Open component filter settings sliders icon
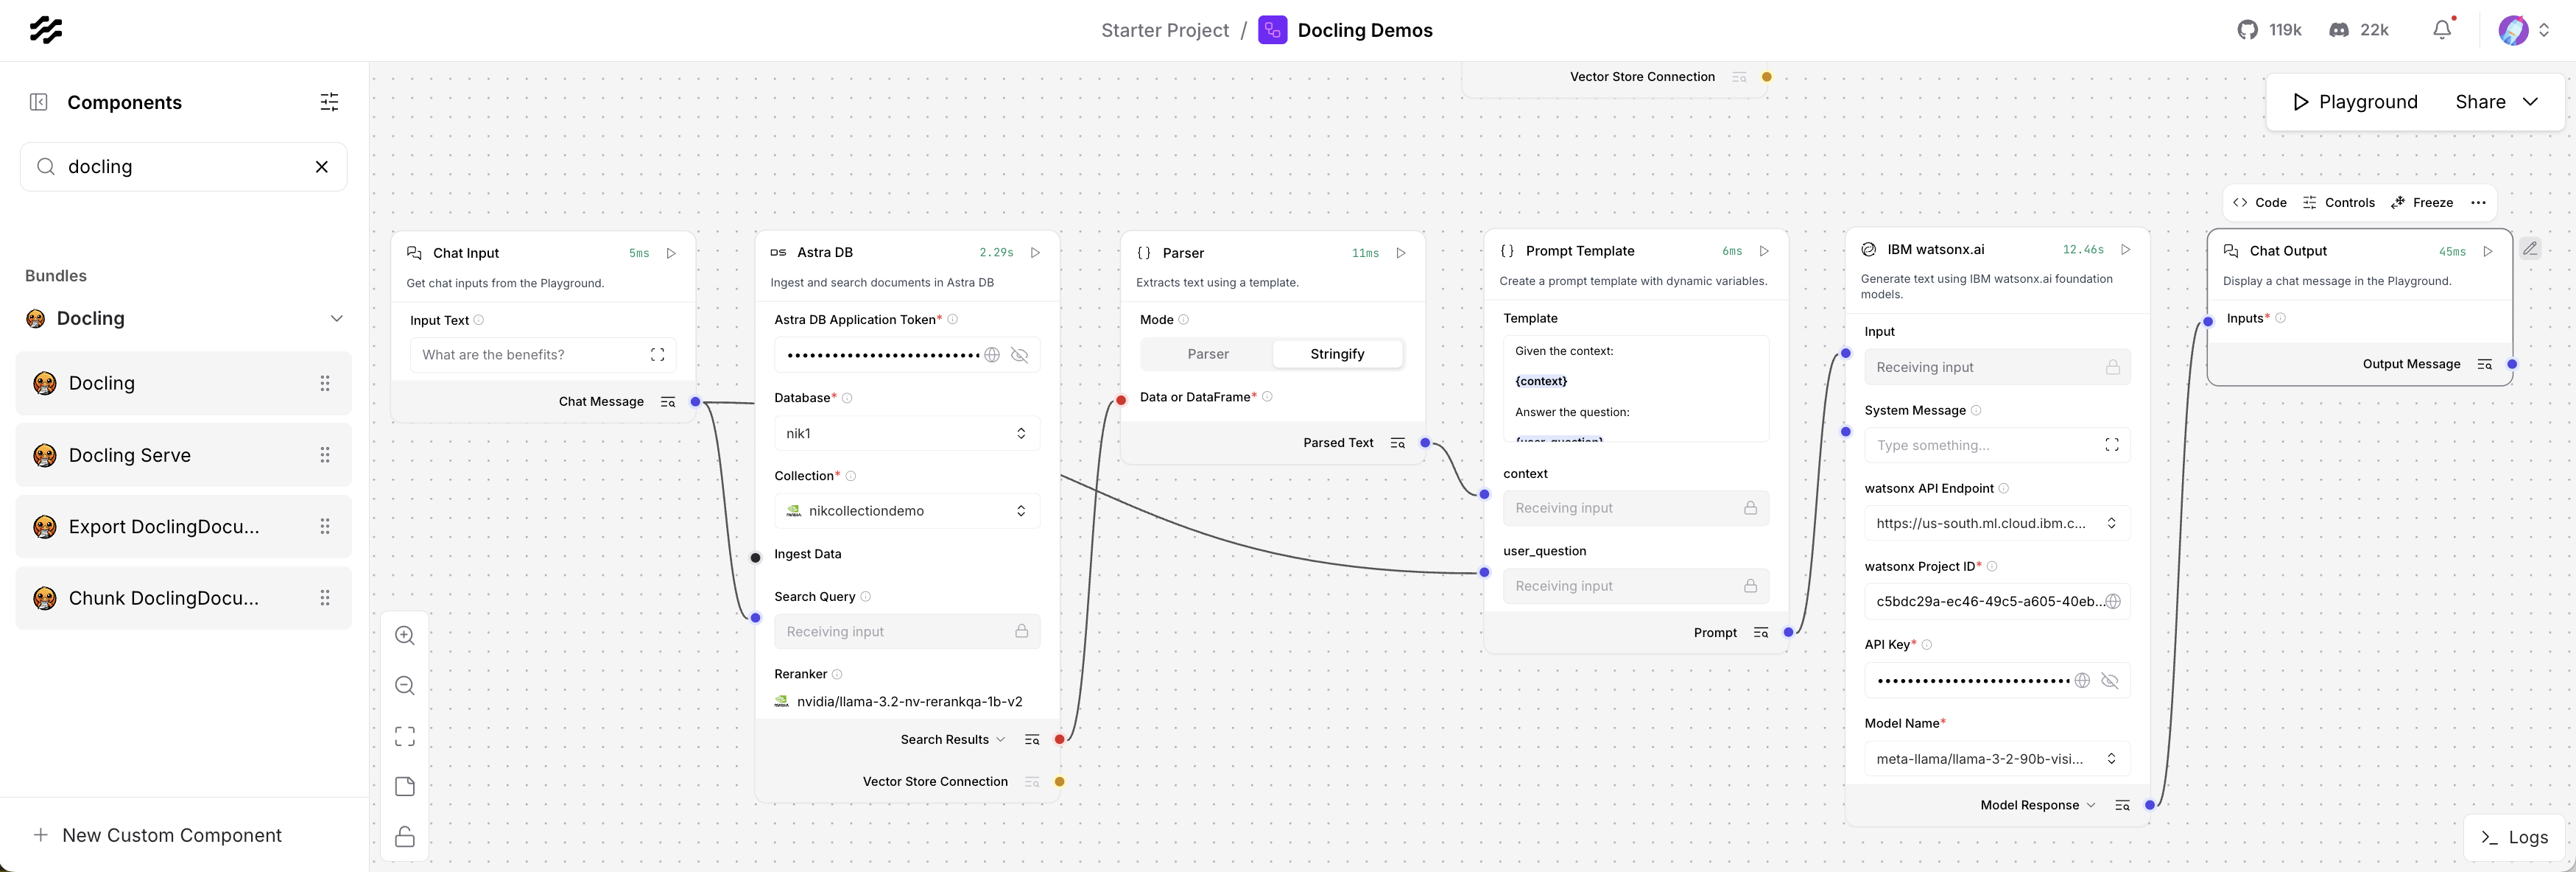The image size is (2576, 872). coord(329,102)
